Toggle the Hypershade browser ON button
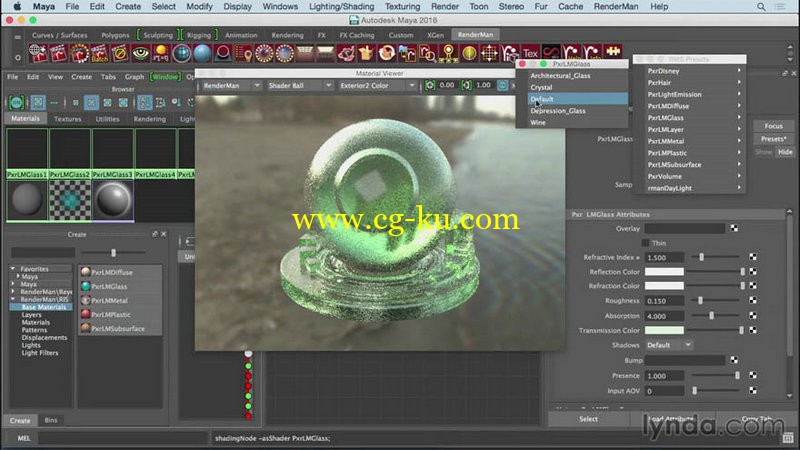The width and height of the screenshot is (800, 450). click(16, 103)
